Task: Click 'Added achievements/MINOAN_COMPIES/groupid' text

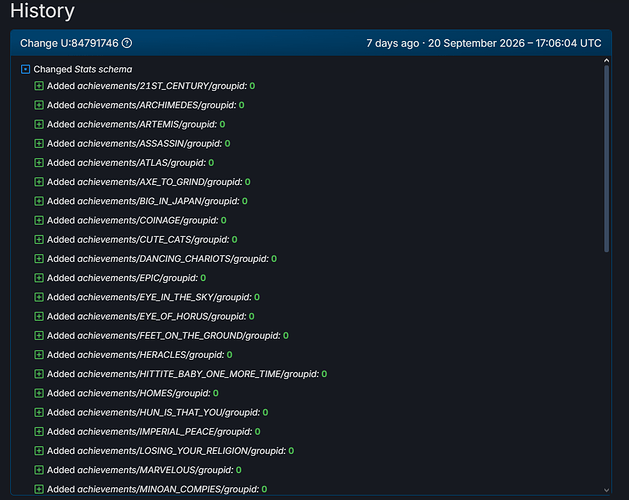Action: [x=153, y=489]
